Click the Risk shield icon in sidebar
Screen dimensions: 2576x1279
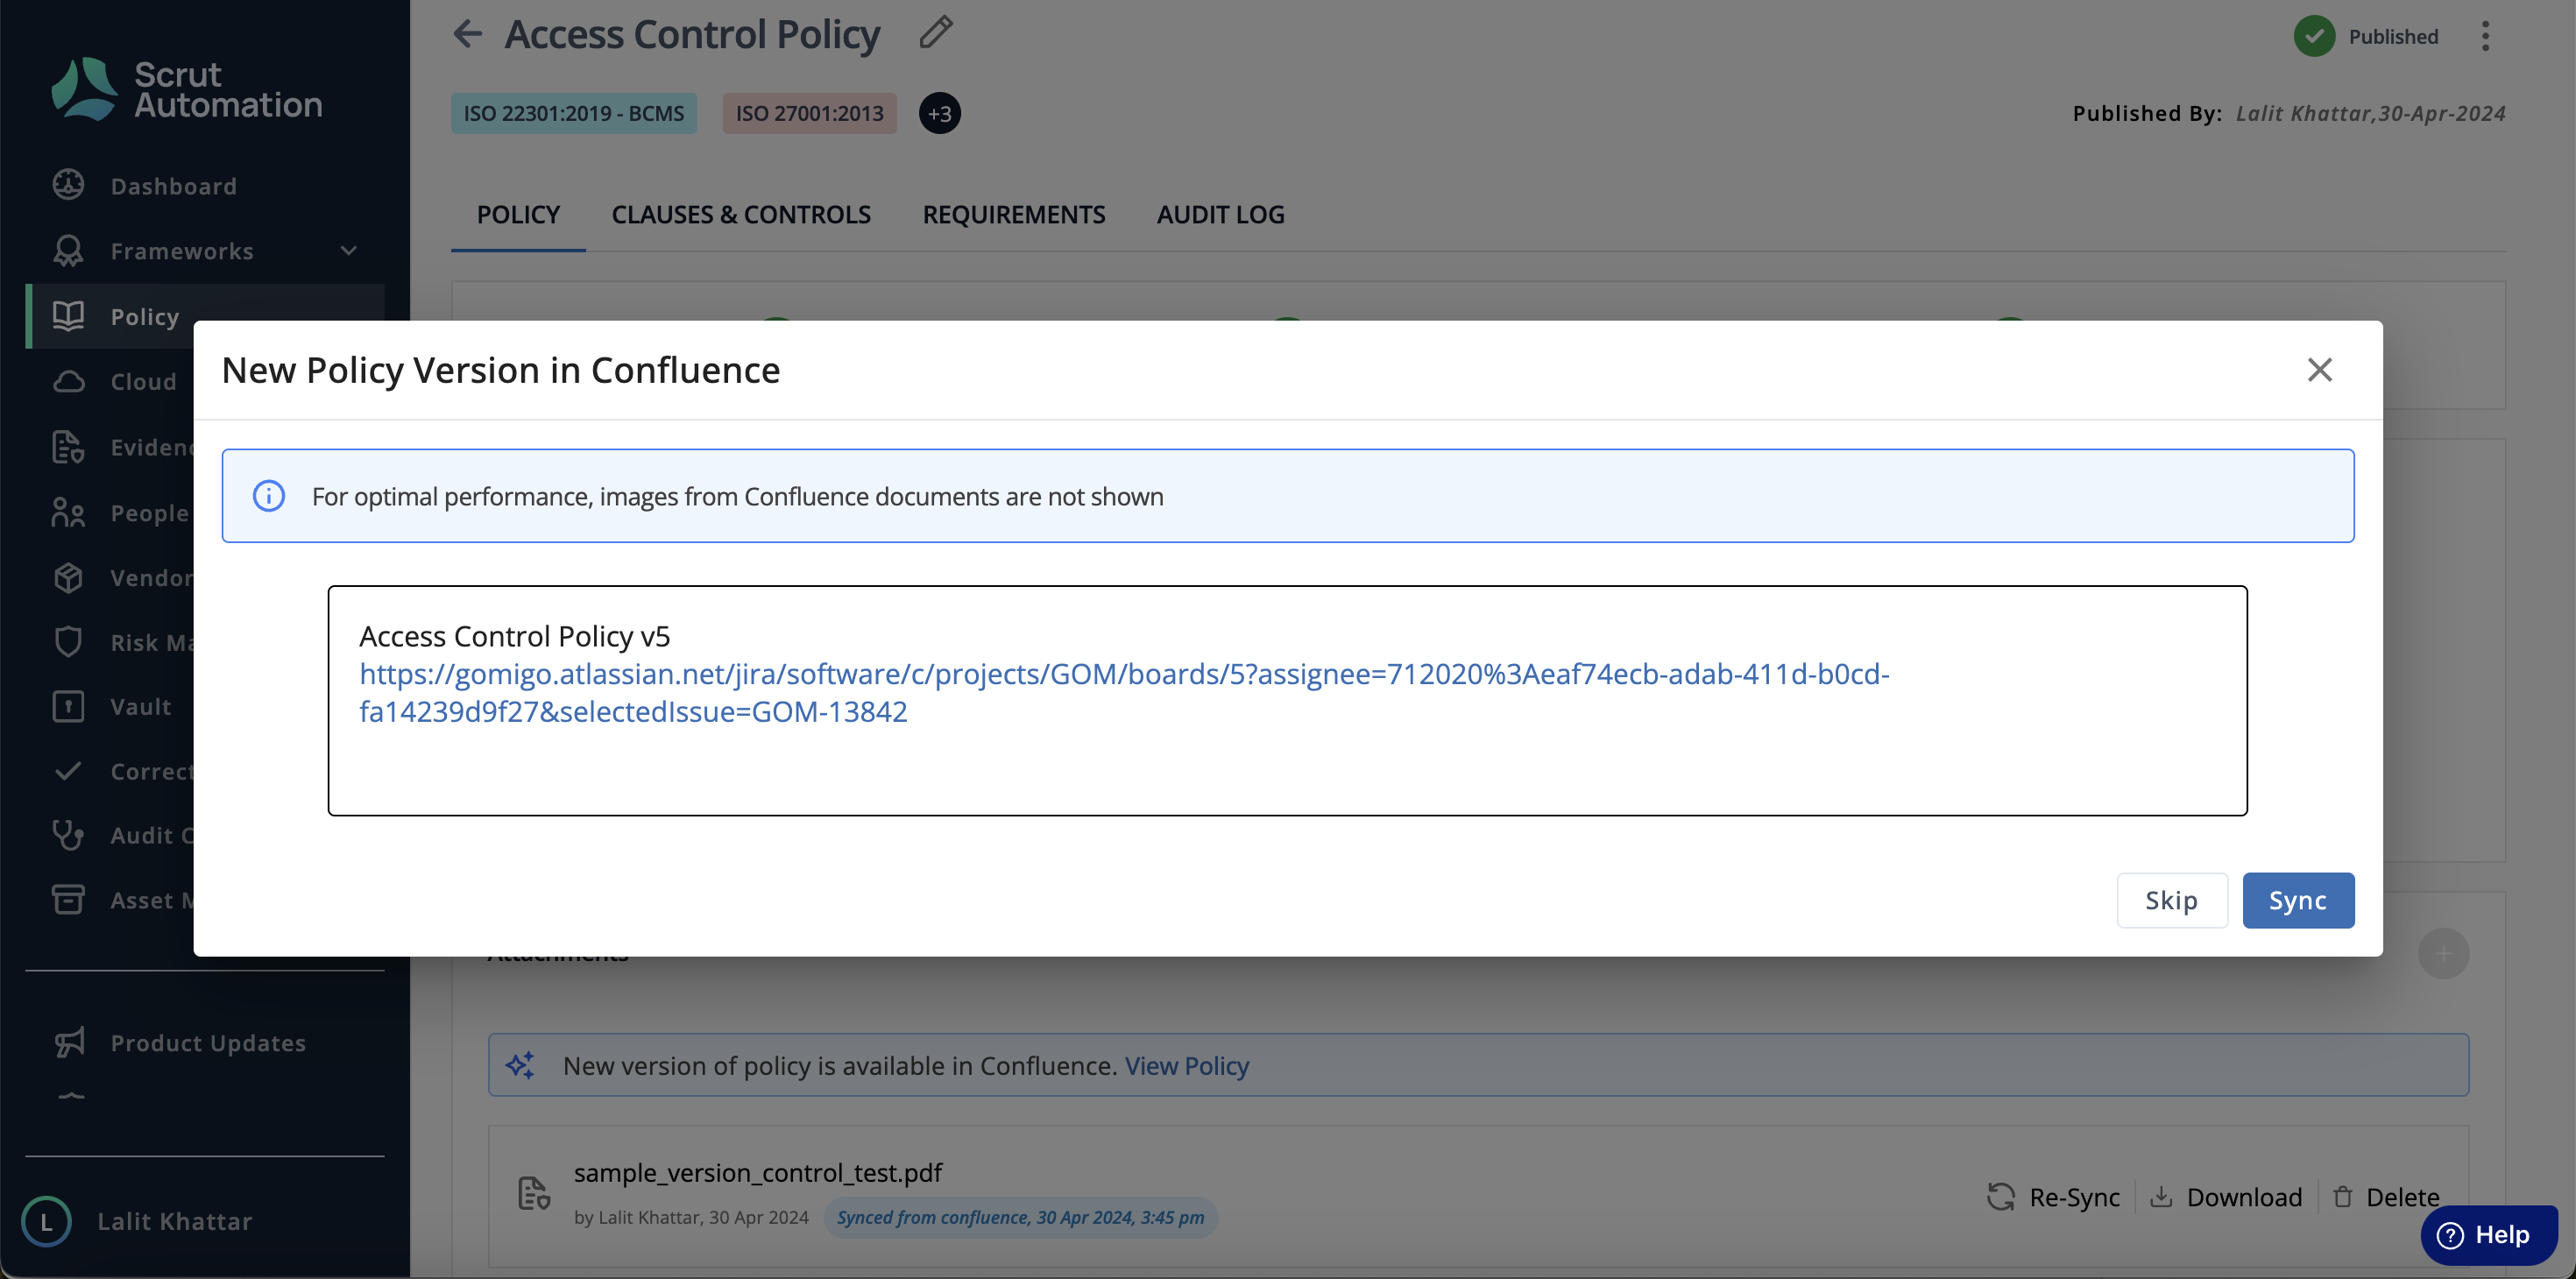coord(68,642)
